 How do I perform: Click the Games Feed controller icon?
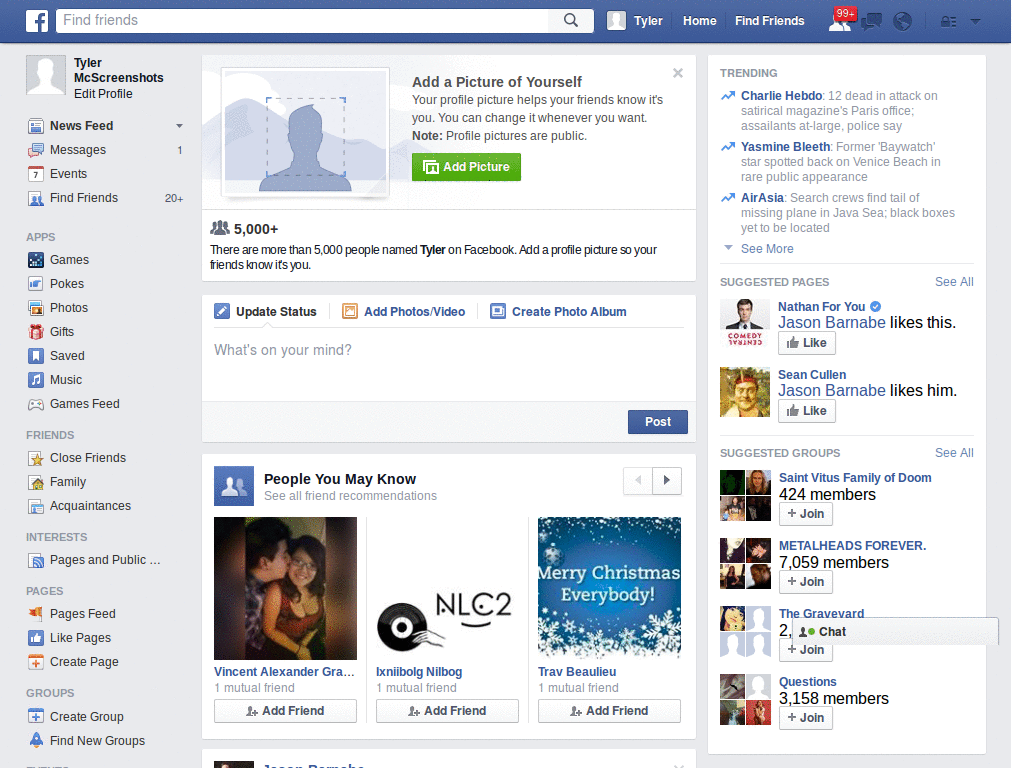36,404
